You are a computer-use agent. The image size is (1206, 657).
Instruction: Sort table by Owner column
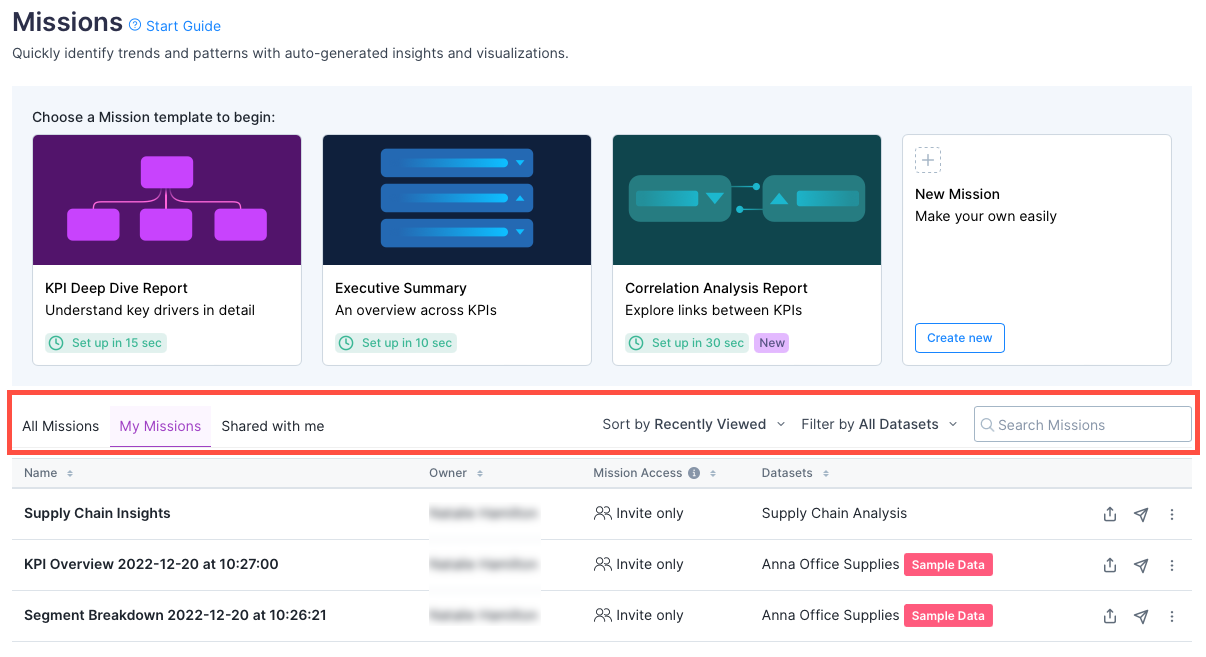click(x=480, y=473)
